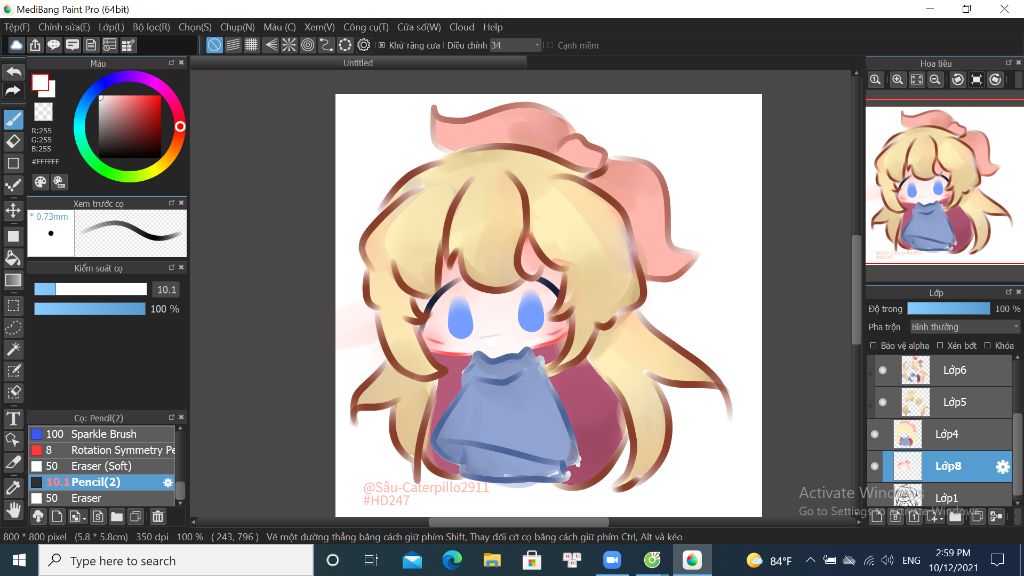Viewport: 1024px width, 576px height.
Task: Switch to the Untitled canvas tab
Action: point(358,63)
